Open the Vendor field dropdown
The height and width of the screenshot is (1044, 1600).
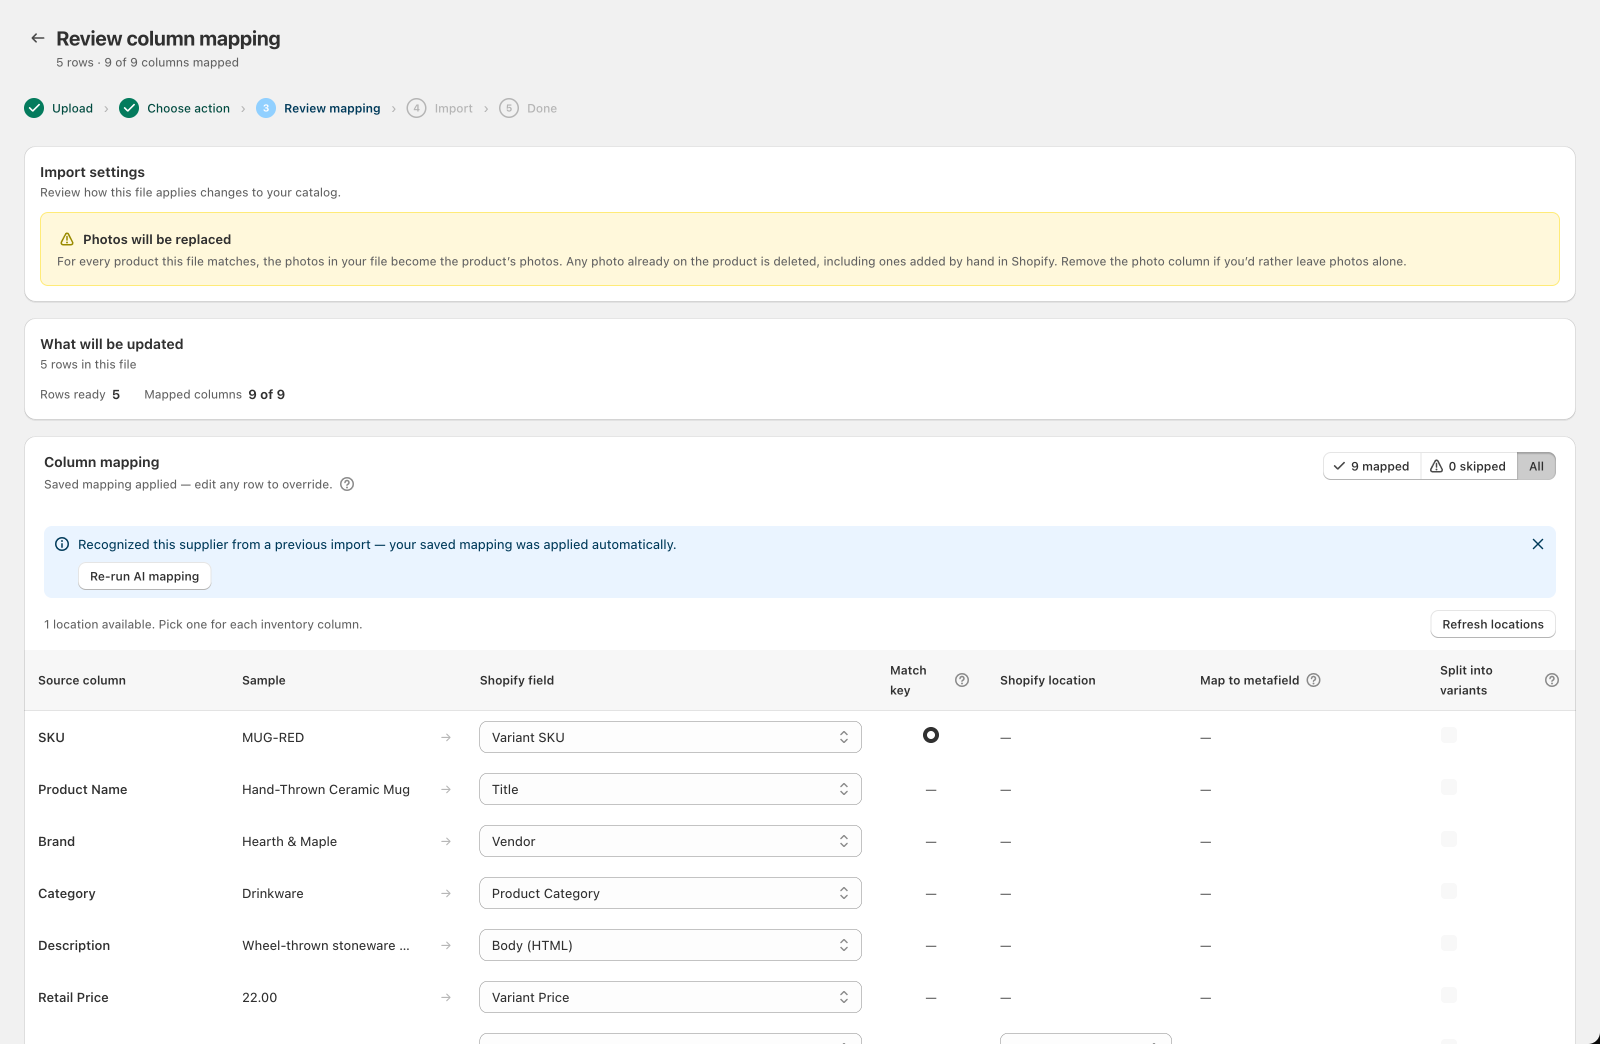(x=670, y=841)
